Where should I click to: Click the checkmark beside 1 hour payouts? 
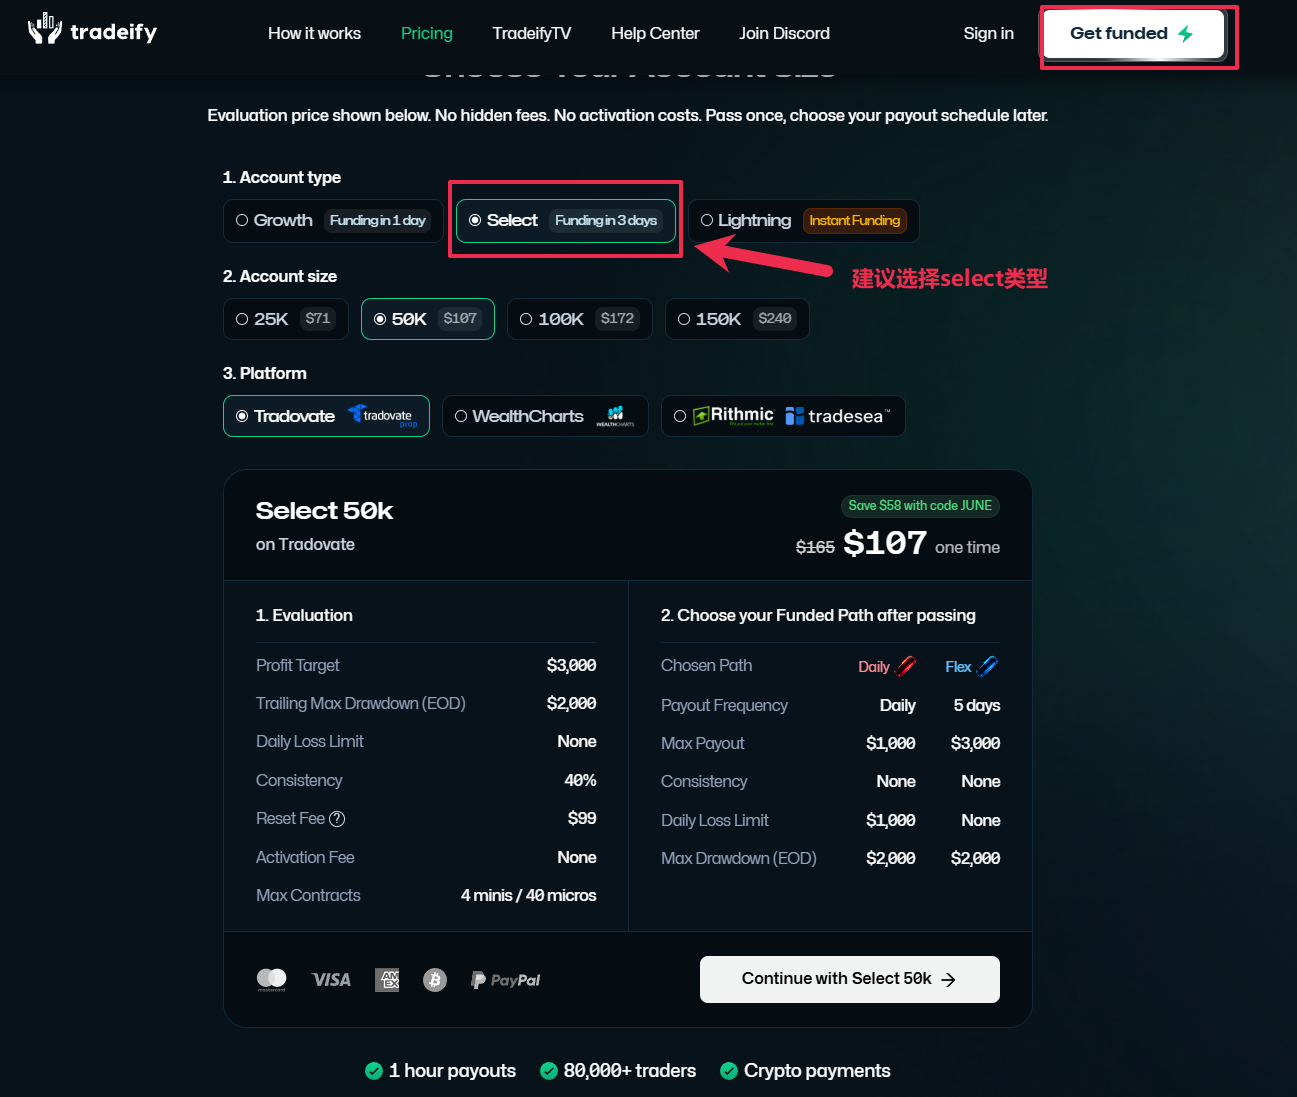click(x=374, y=1071)
